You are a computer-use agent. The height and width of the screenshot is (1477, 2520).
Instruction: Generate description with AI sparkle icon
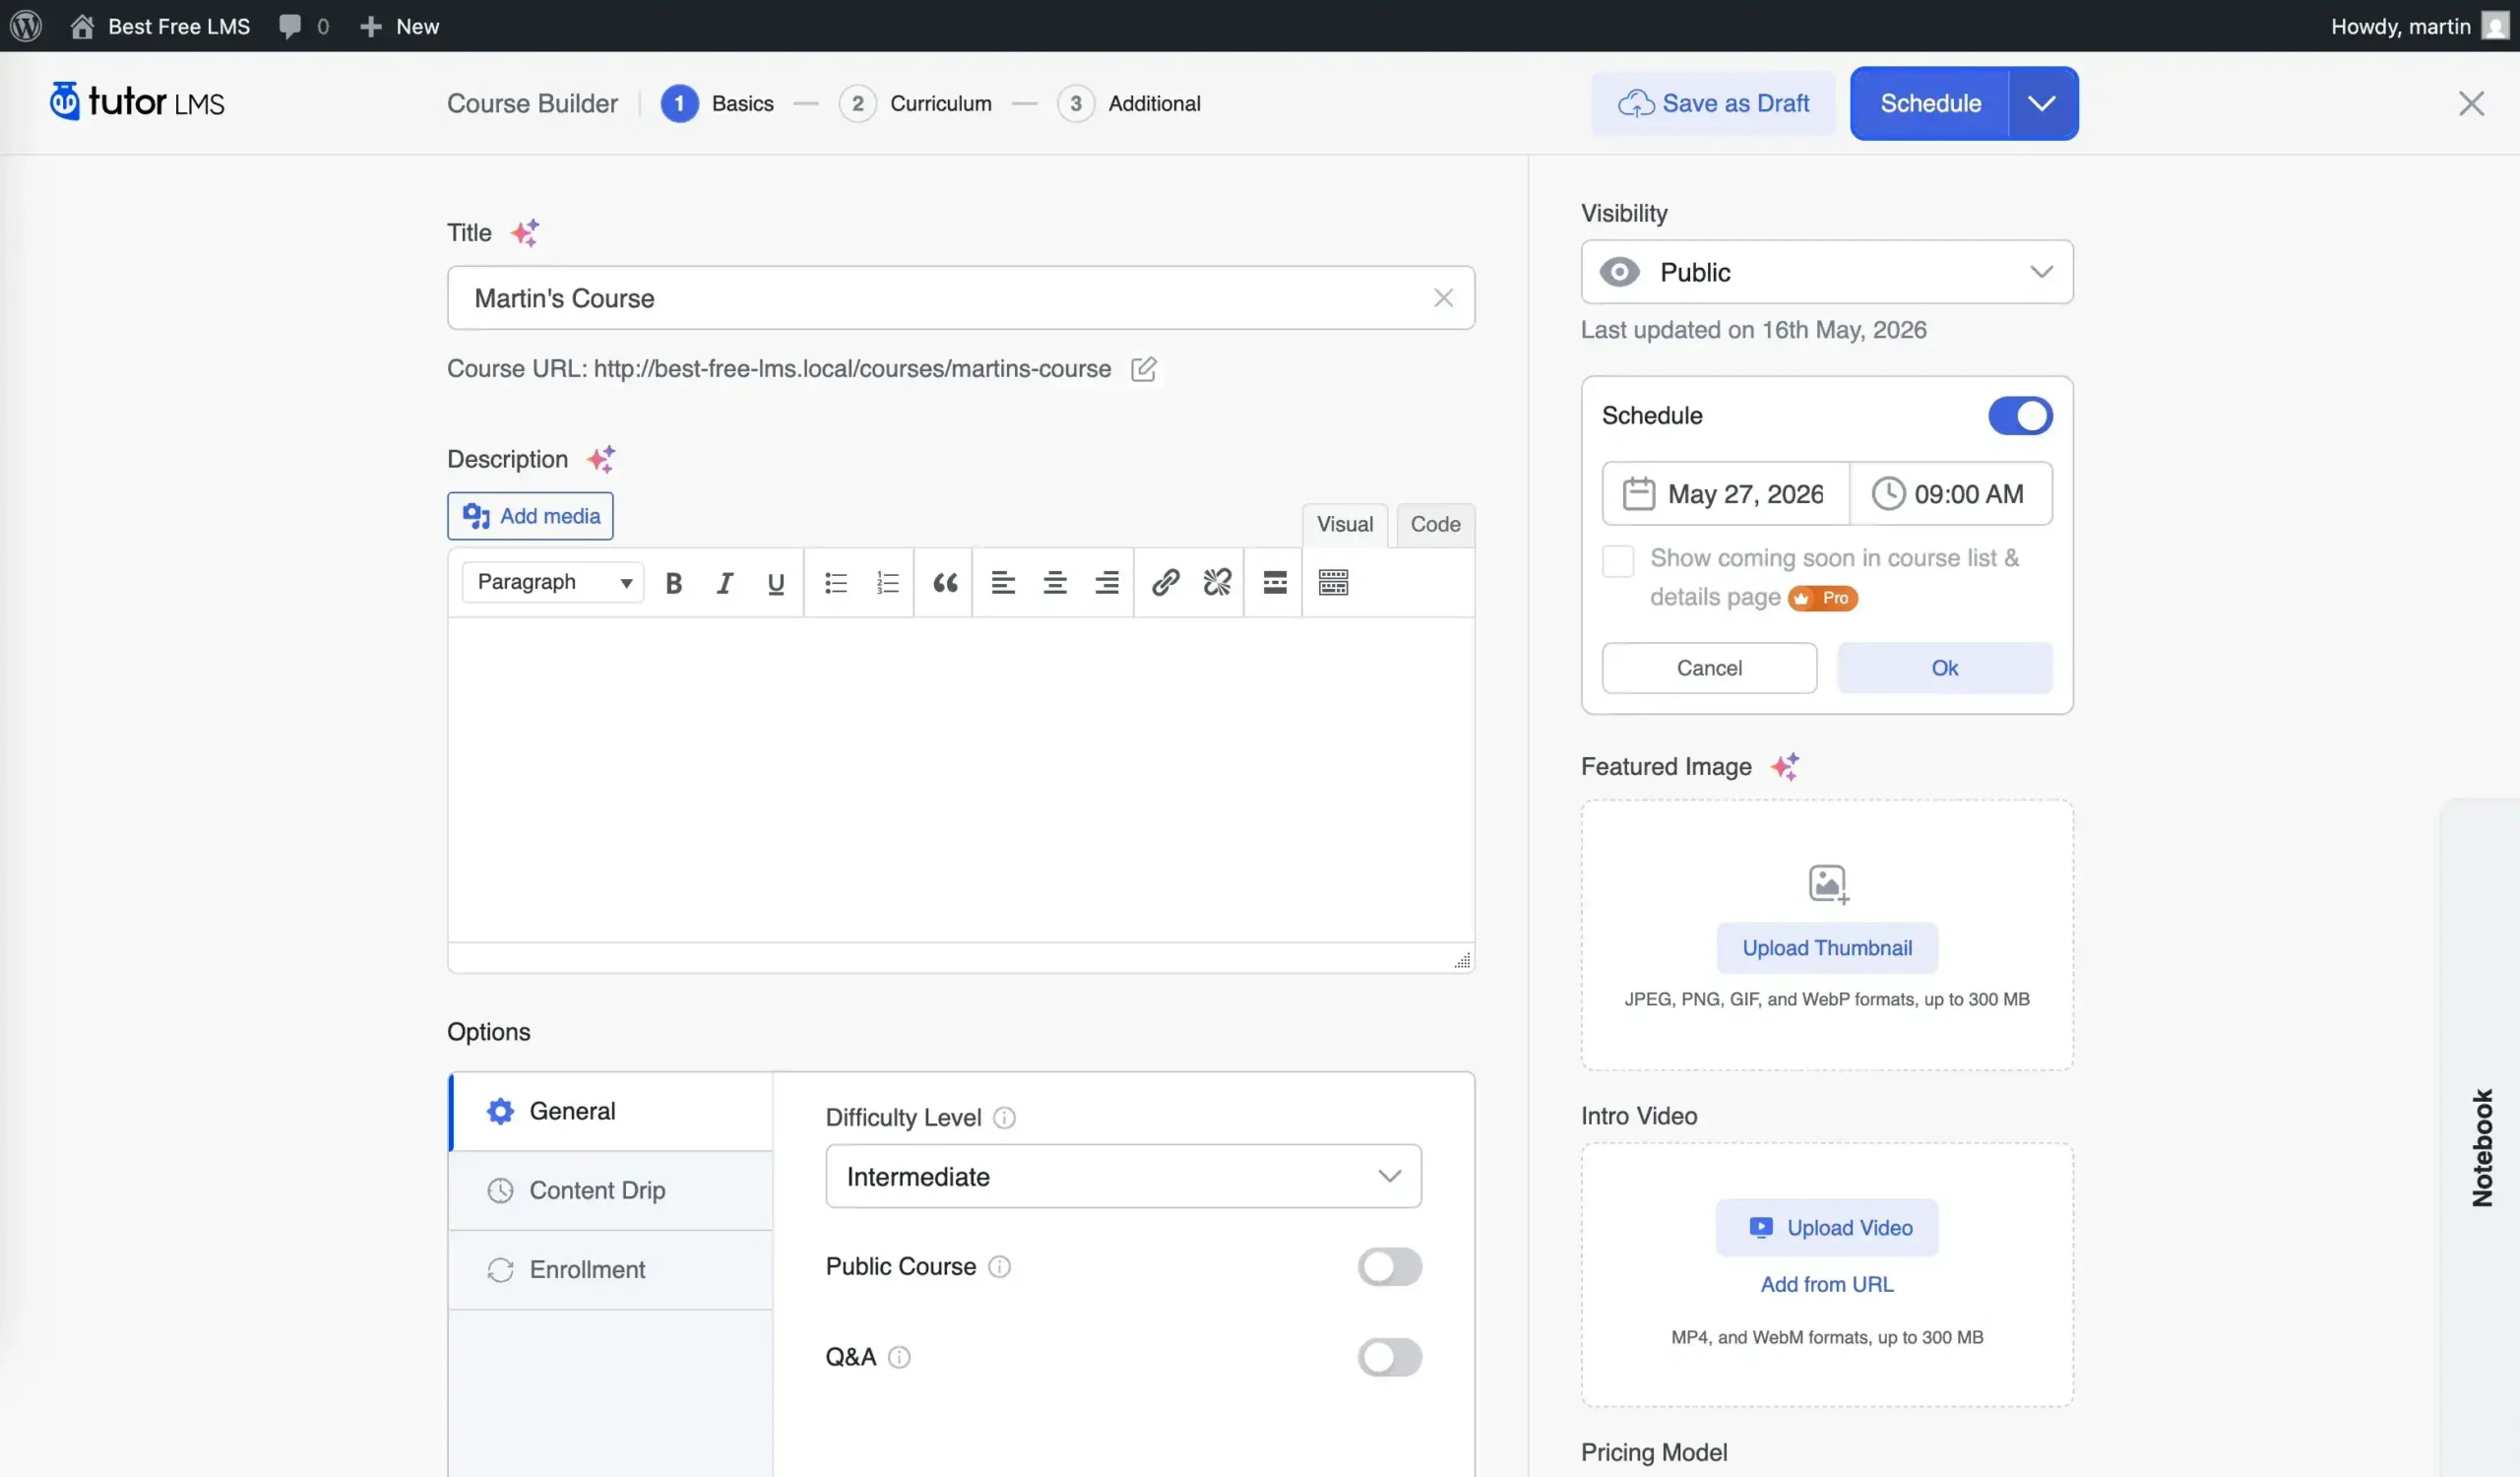pos(601,459)
